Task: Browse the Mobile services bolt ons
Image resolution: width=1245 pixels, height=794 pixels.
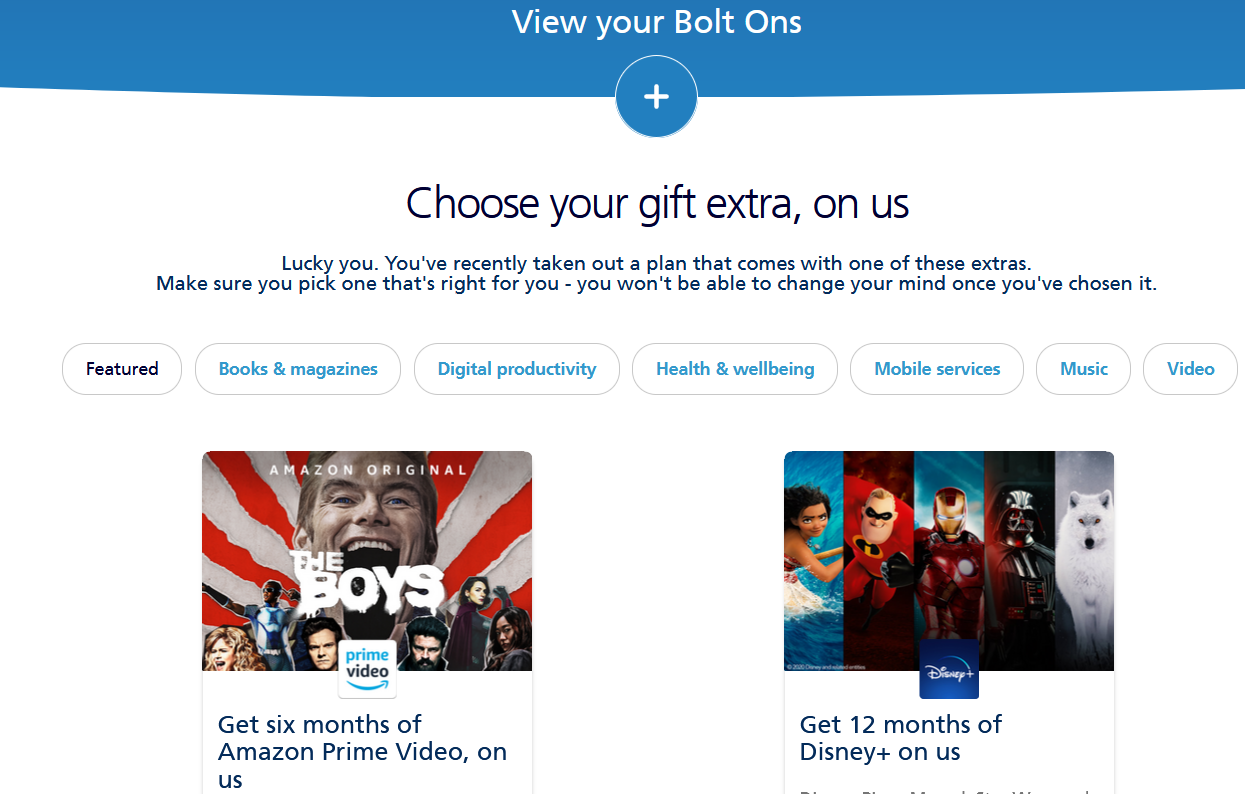Action: [936, 369]
